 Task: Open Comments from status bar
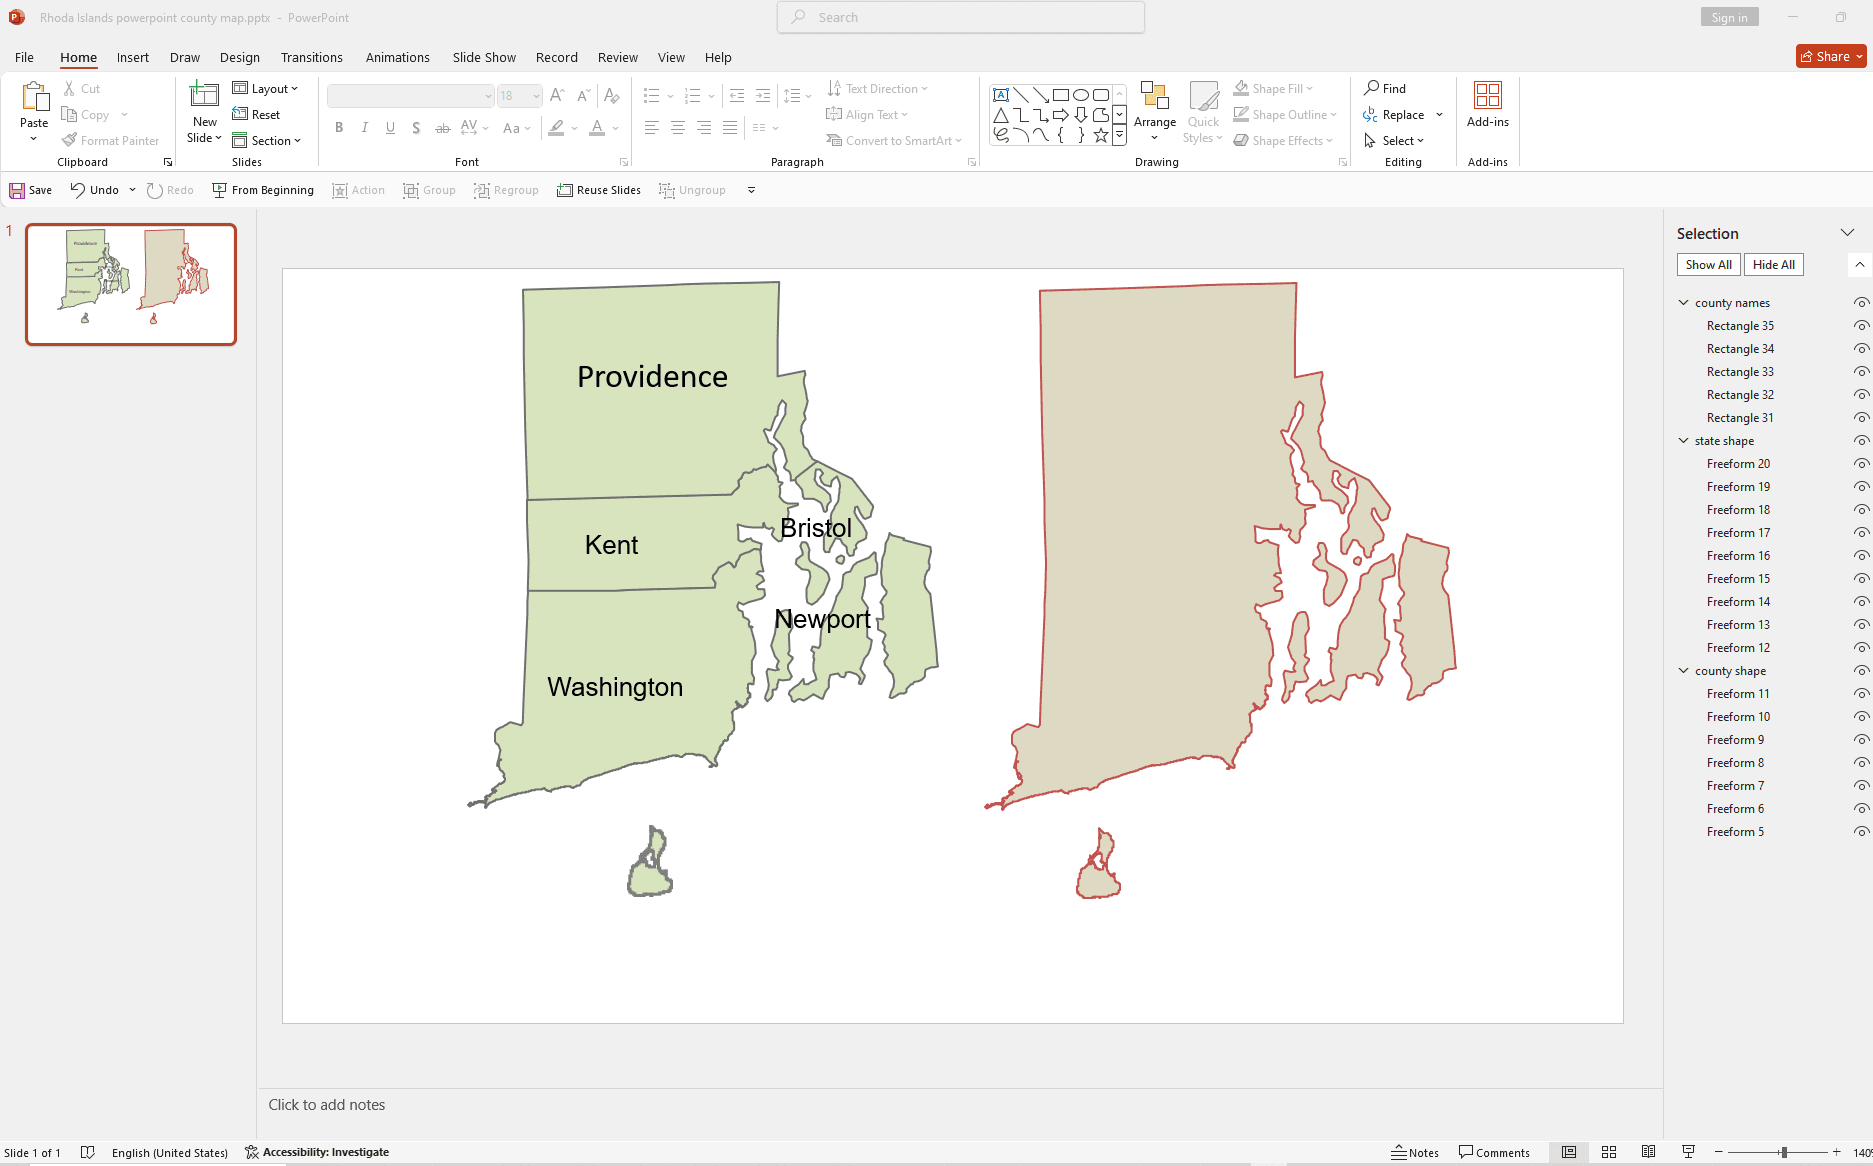point(1494,1152)
